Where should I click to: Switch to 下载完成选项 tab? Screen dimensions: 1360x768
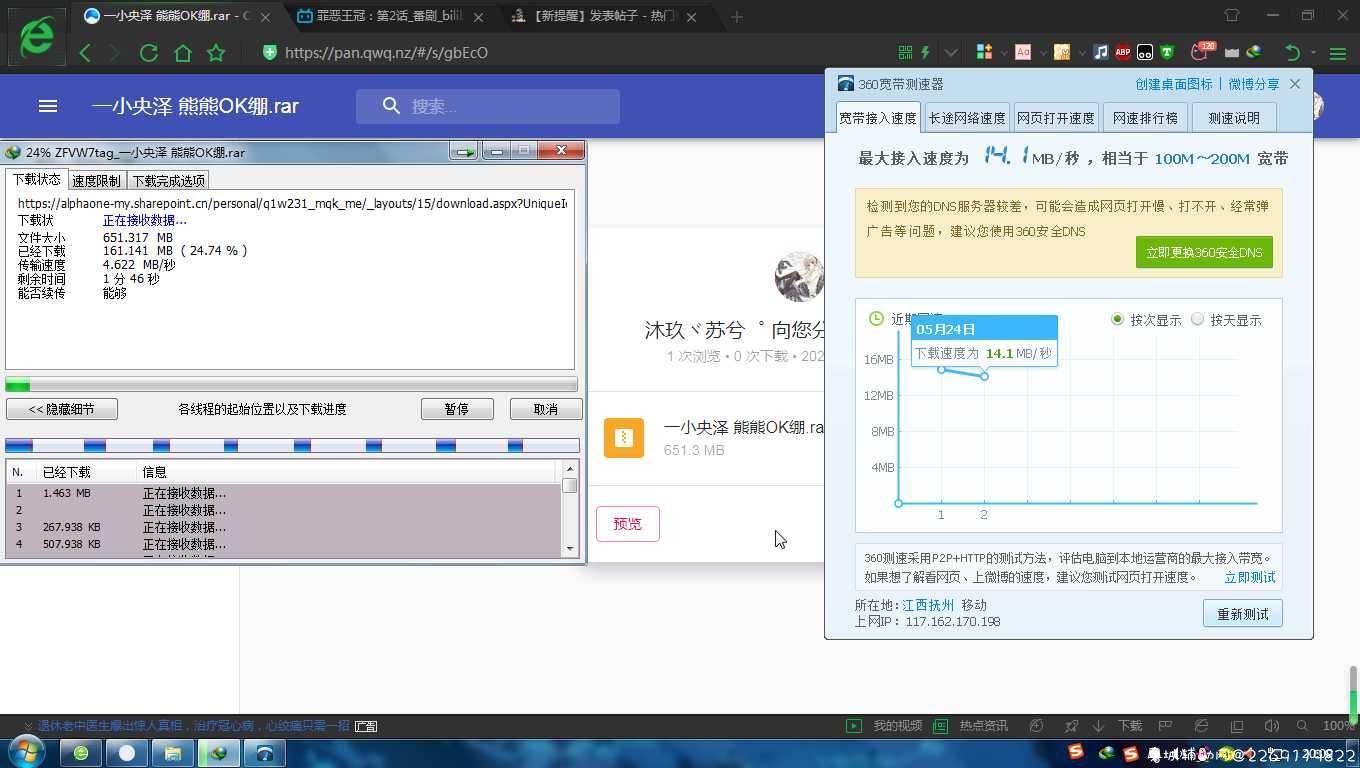168,181
